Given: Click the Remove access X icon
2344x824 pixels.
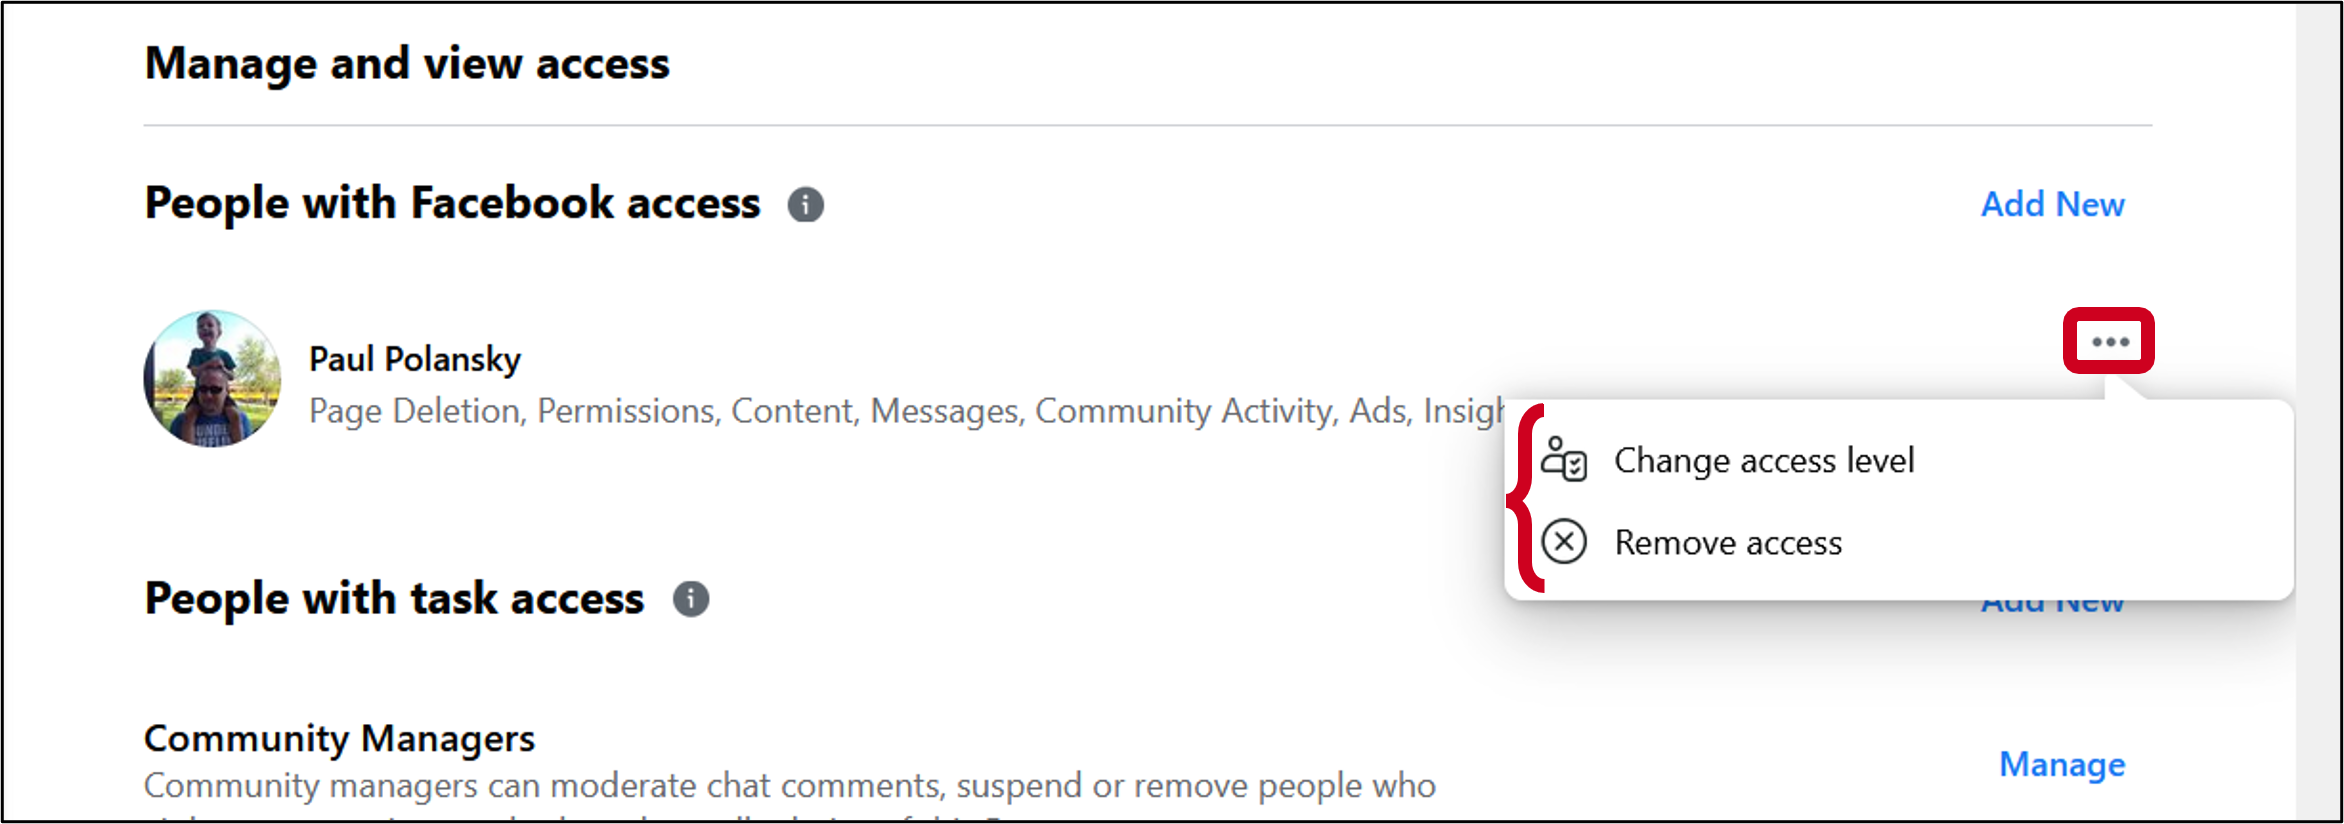Looking at the screenshot, I should [x=1564, y=542].
